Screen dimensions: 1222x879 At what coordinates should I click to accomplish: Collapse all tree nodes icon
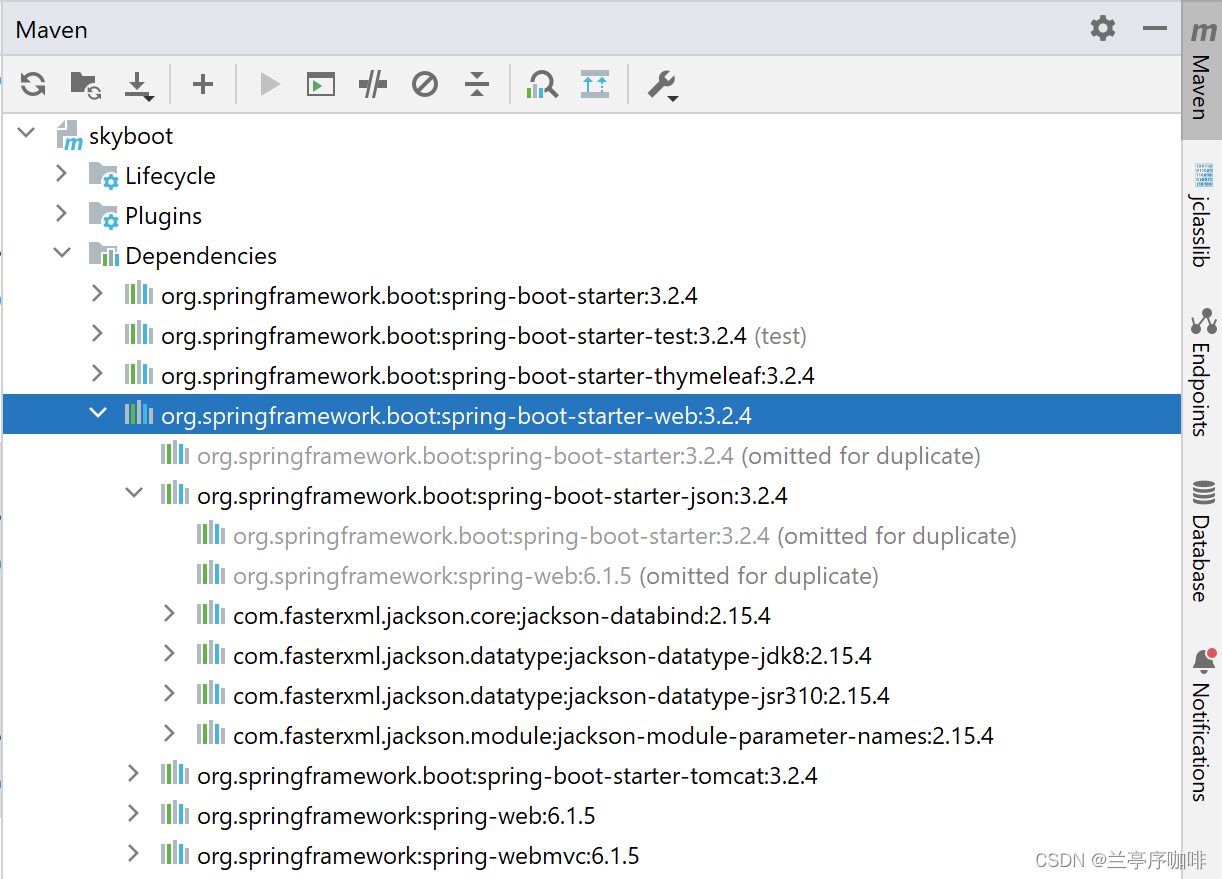pyautogui.click(x=477, y=84)
